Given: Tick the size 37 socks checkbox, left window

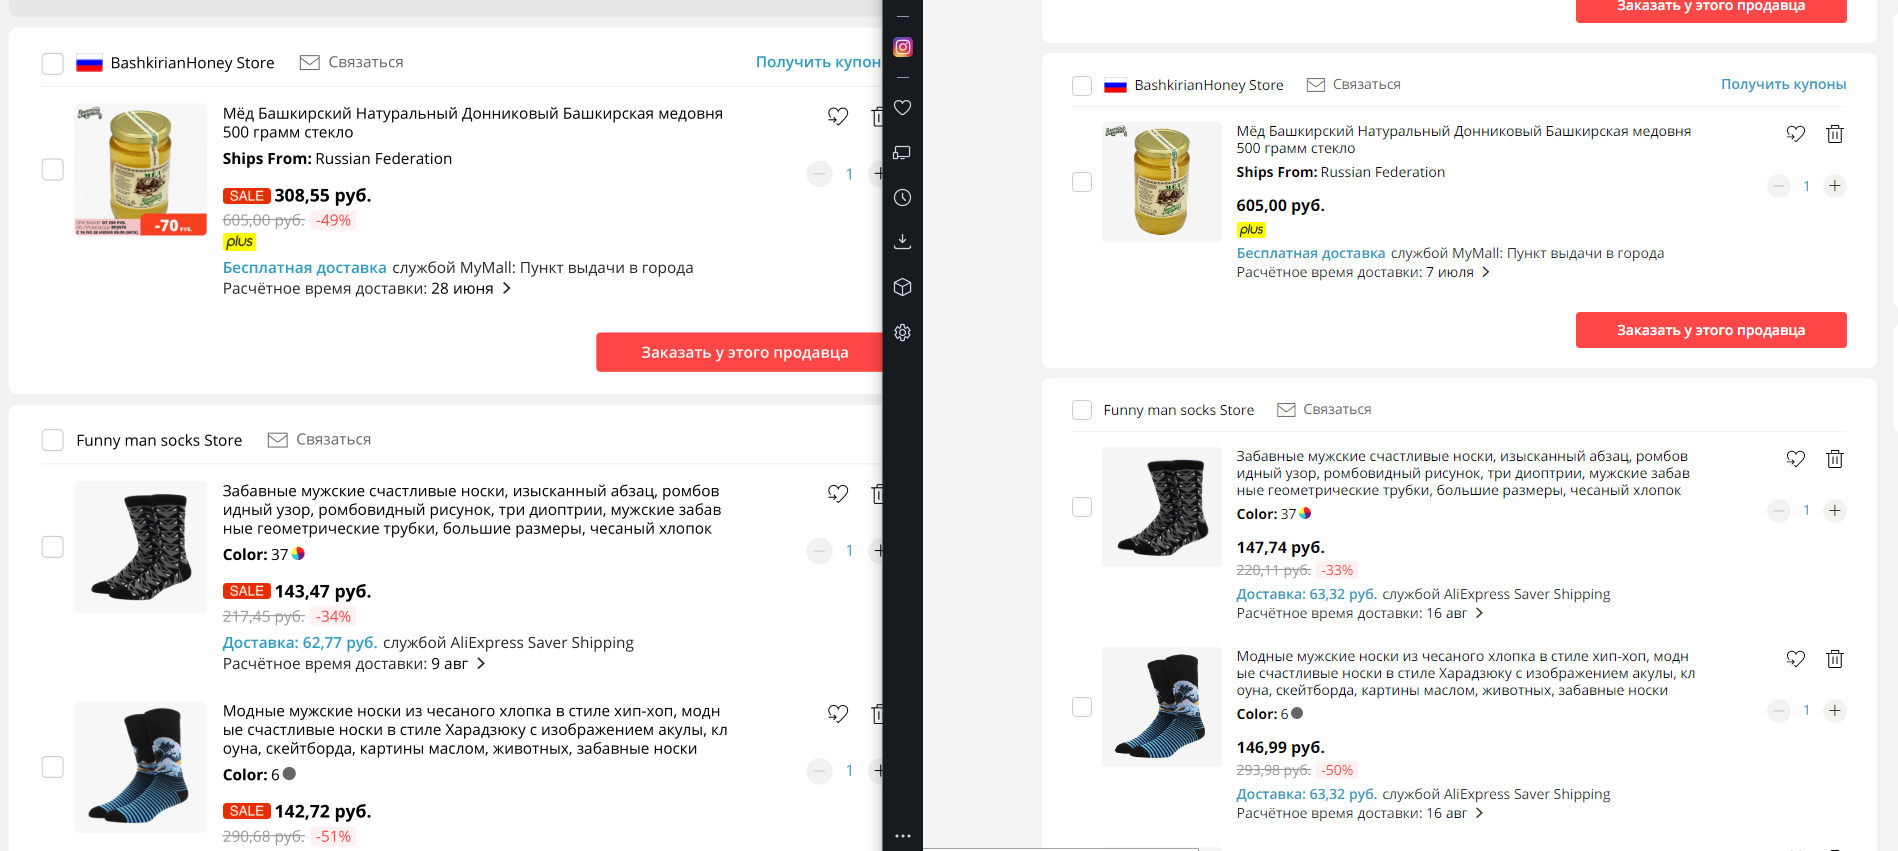Looking at the screenshot, I should (x=53, y=547).
